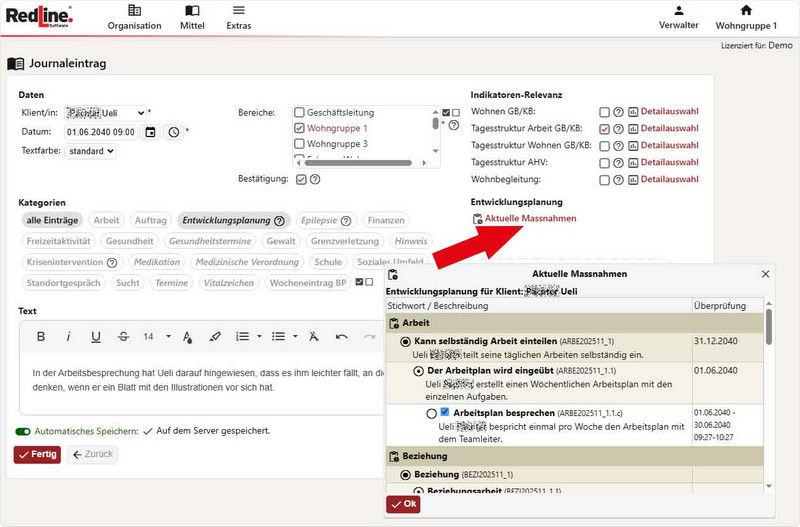Open the Extras menu

(238, 16)
